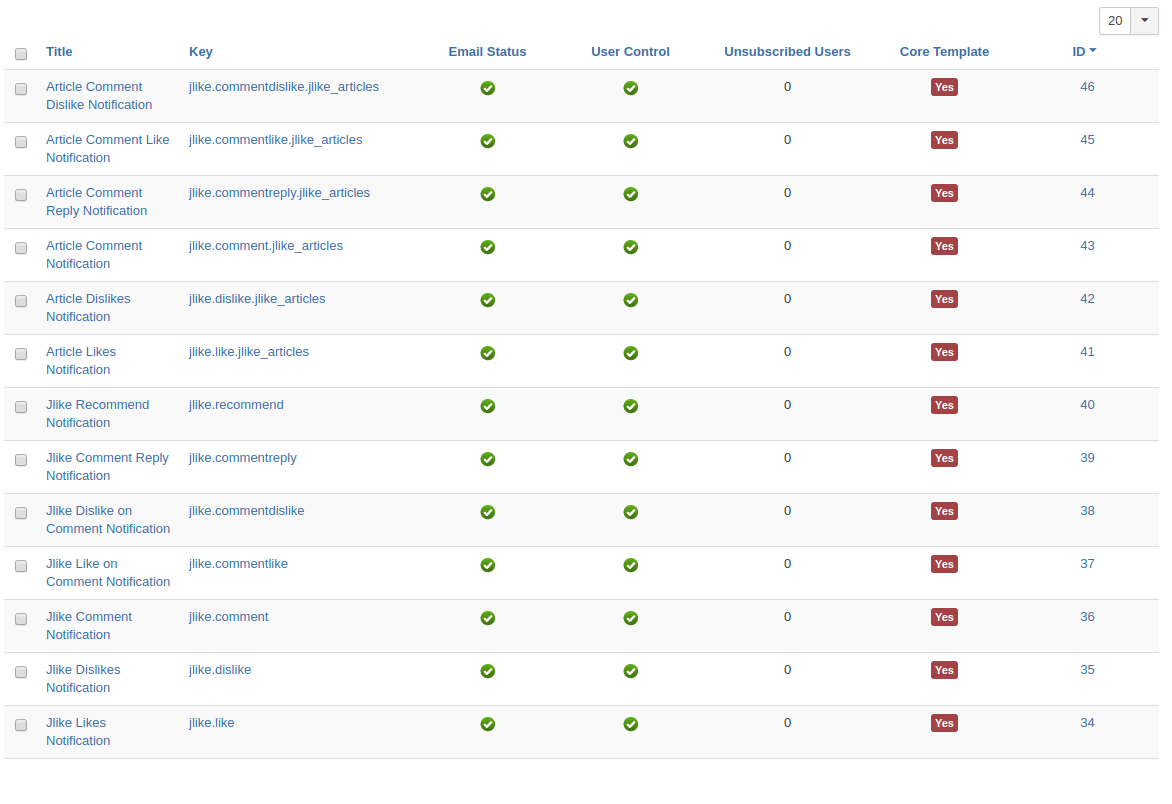Open the jlike.commentlike key link
Image resolution: width=1172 pixels, height=804 pixels.
click(x=238, y=564)
